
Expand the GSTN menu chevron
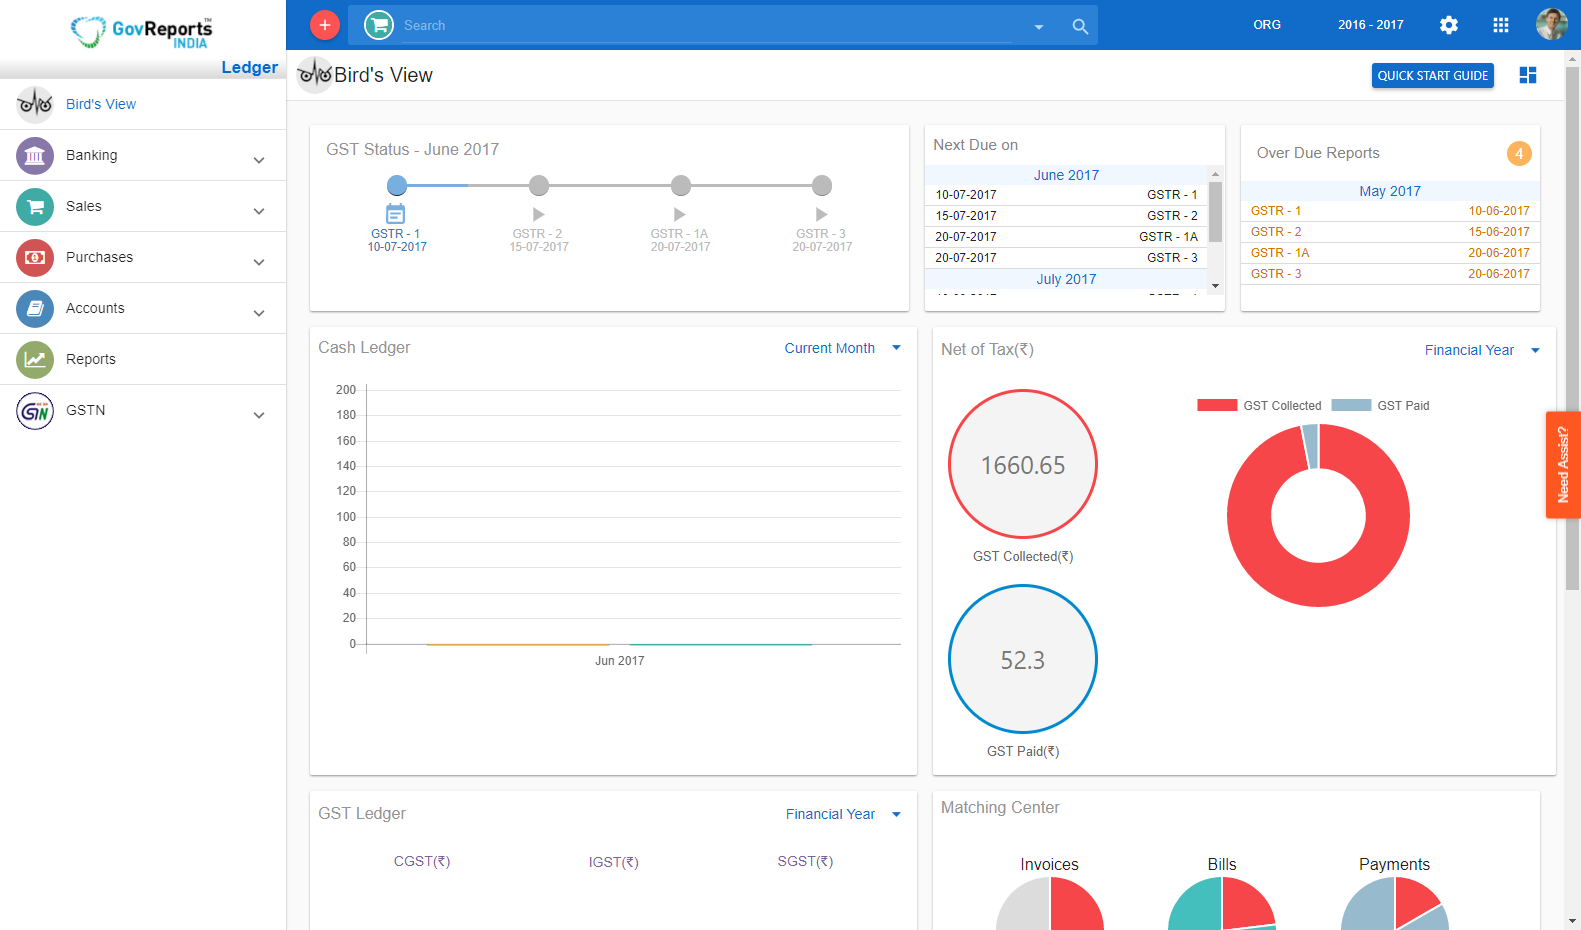(x=259, y=415)
